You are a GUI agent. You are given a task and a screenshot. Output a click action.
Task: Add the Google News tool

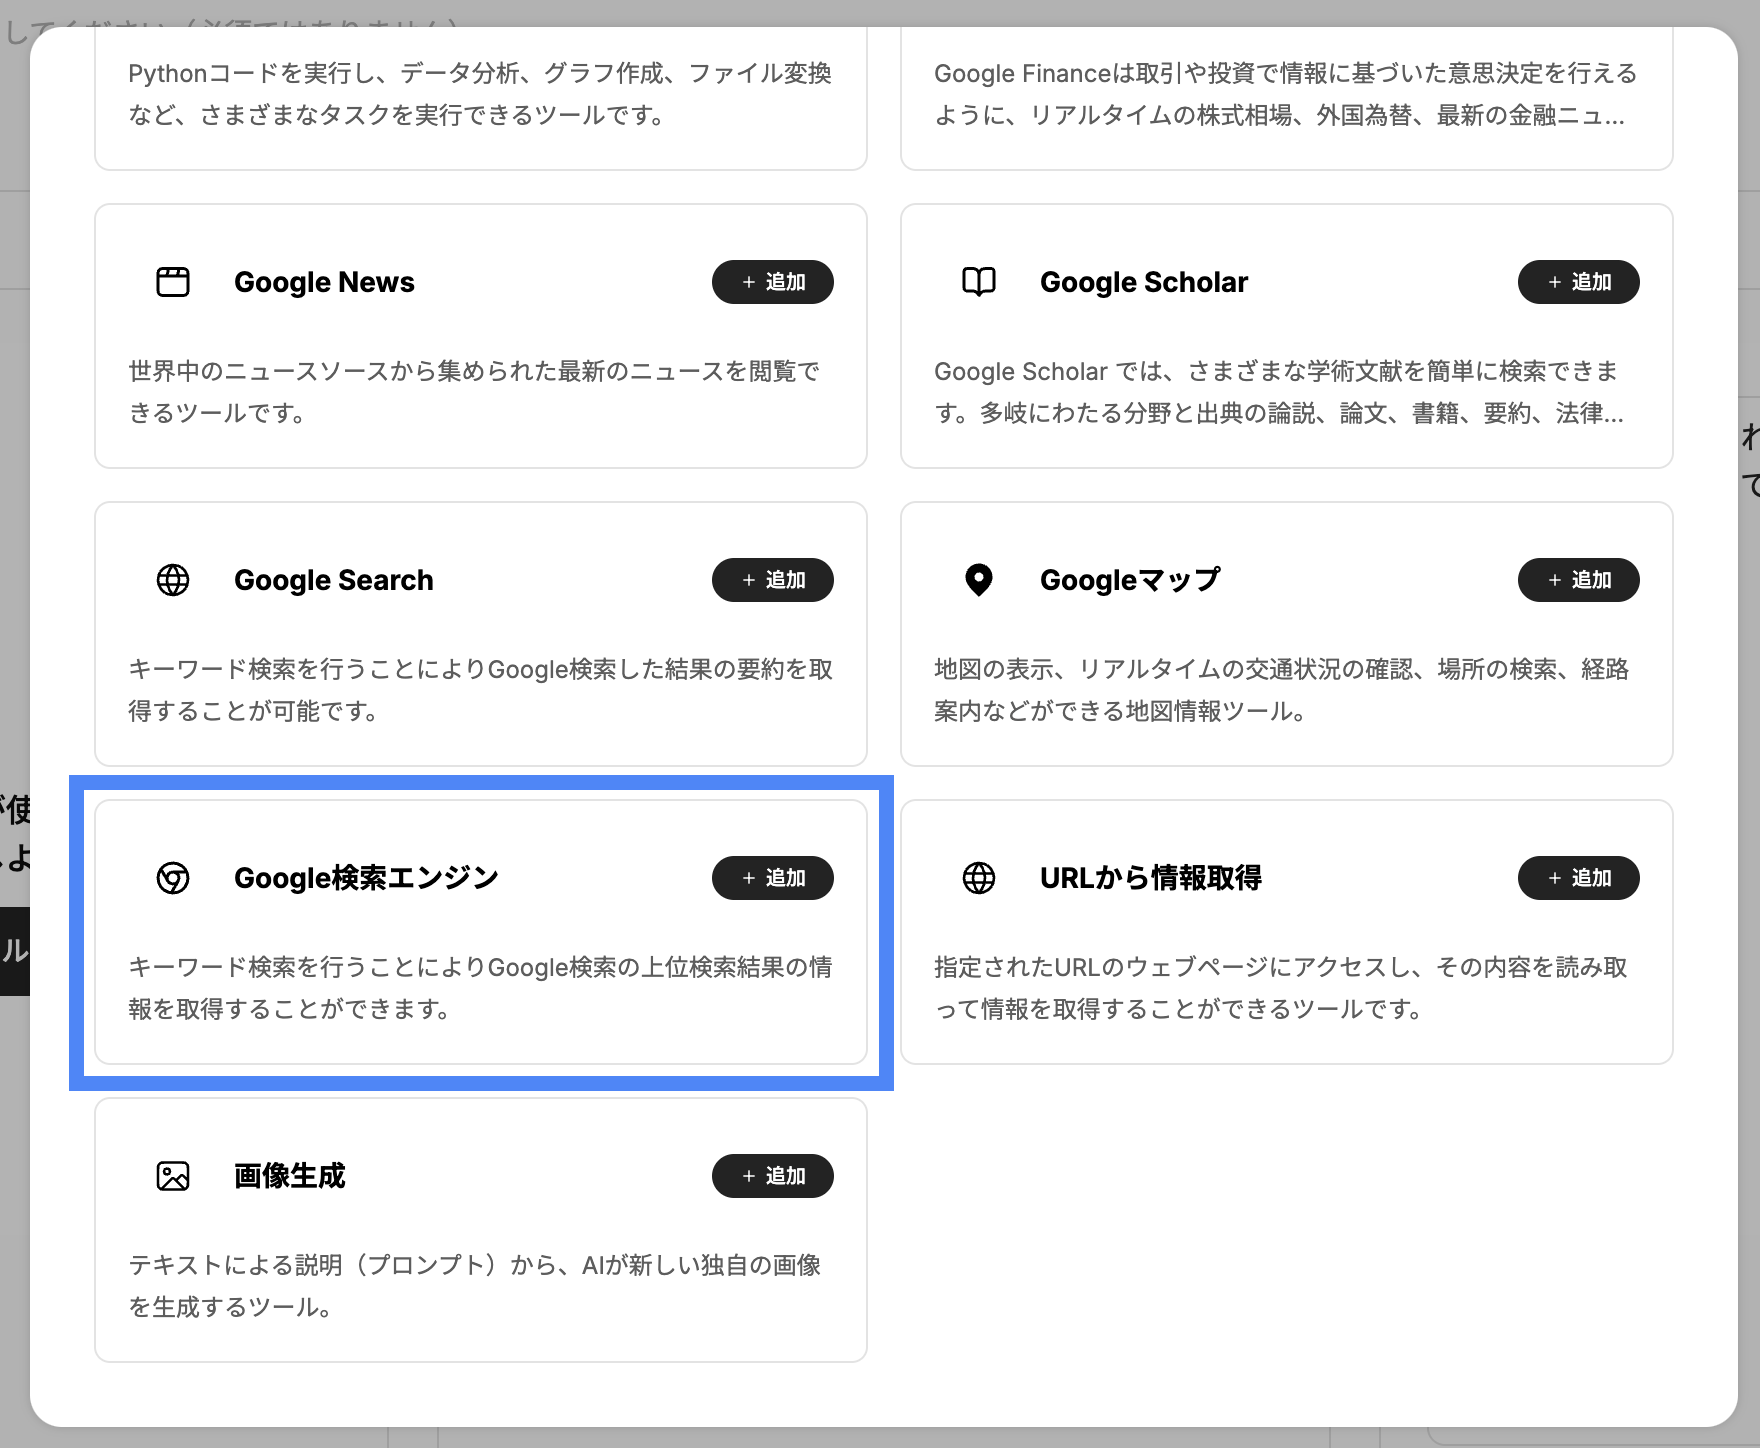[x=772, y=282]
